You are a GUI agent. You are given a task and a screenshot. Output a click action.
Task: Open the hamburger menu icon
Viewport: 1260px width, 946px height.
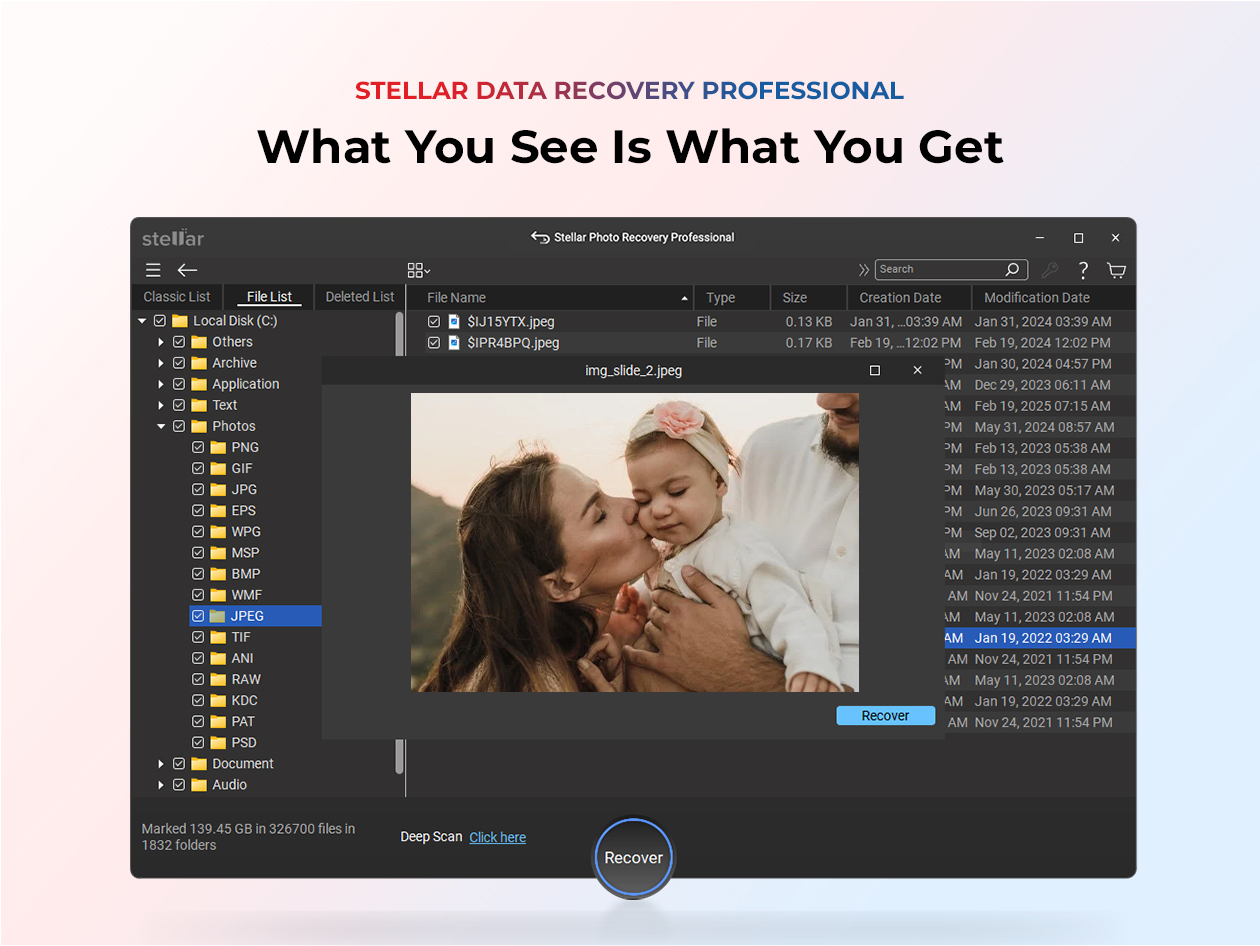[153, 270]
